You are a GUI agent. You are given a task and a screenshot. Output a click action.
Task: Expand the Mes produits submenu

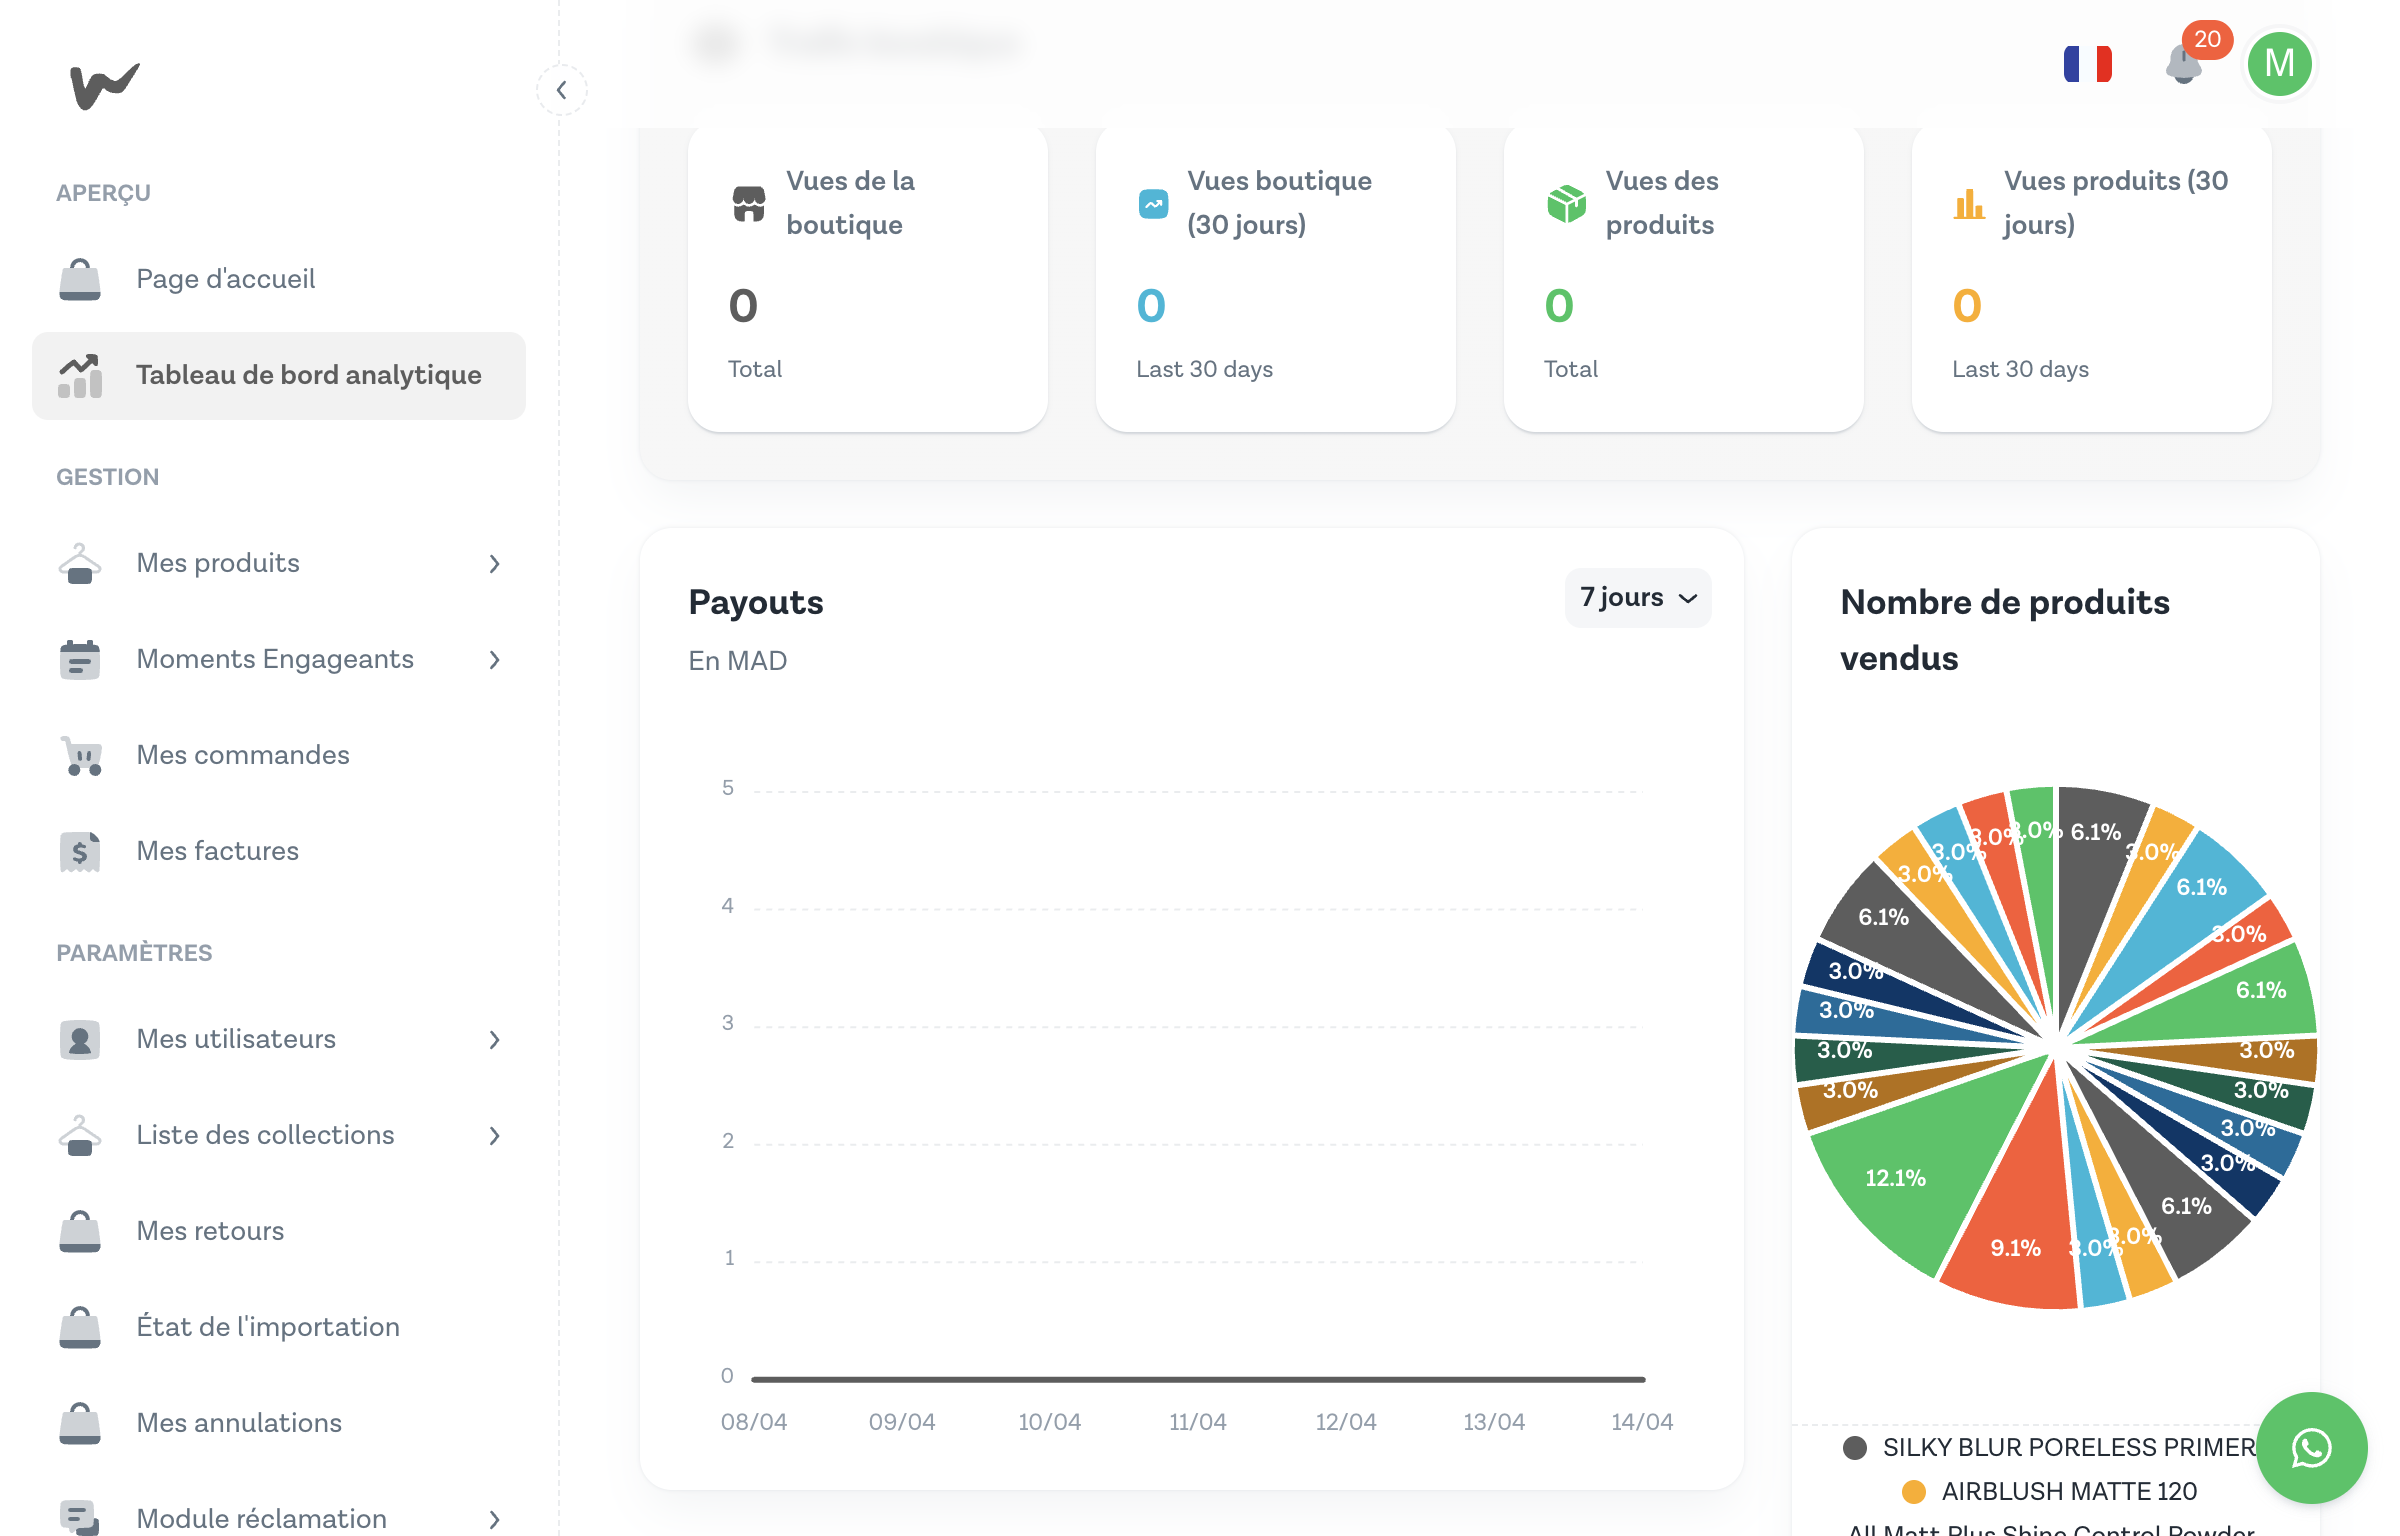(x=494, y=563)
